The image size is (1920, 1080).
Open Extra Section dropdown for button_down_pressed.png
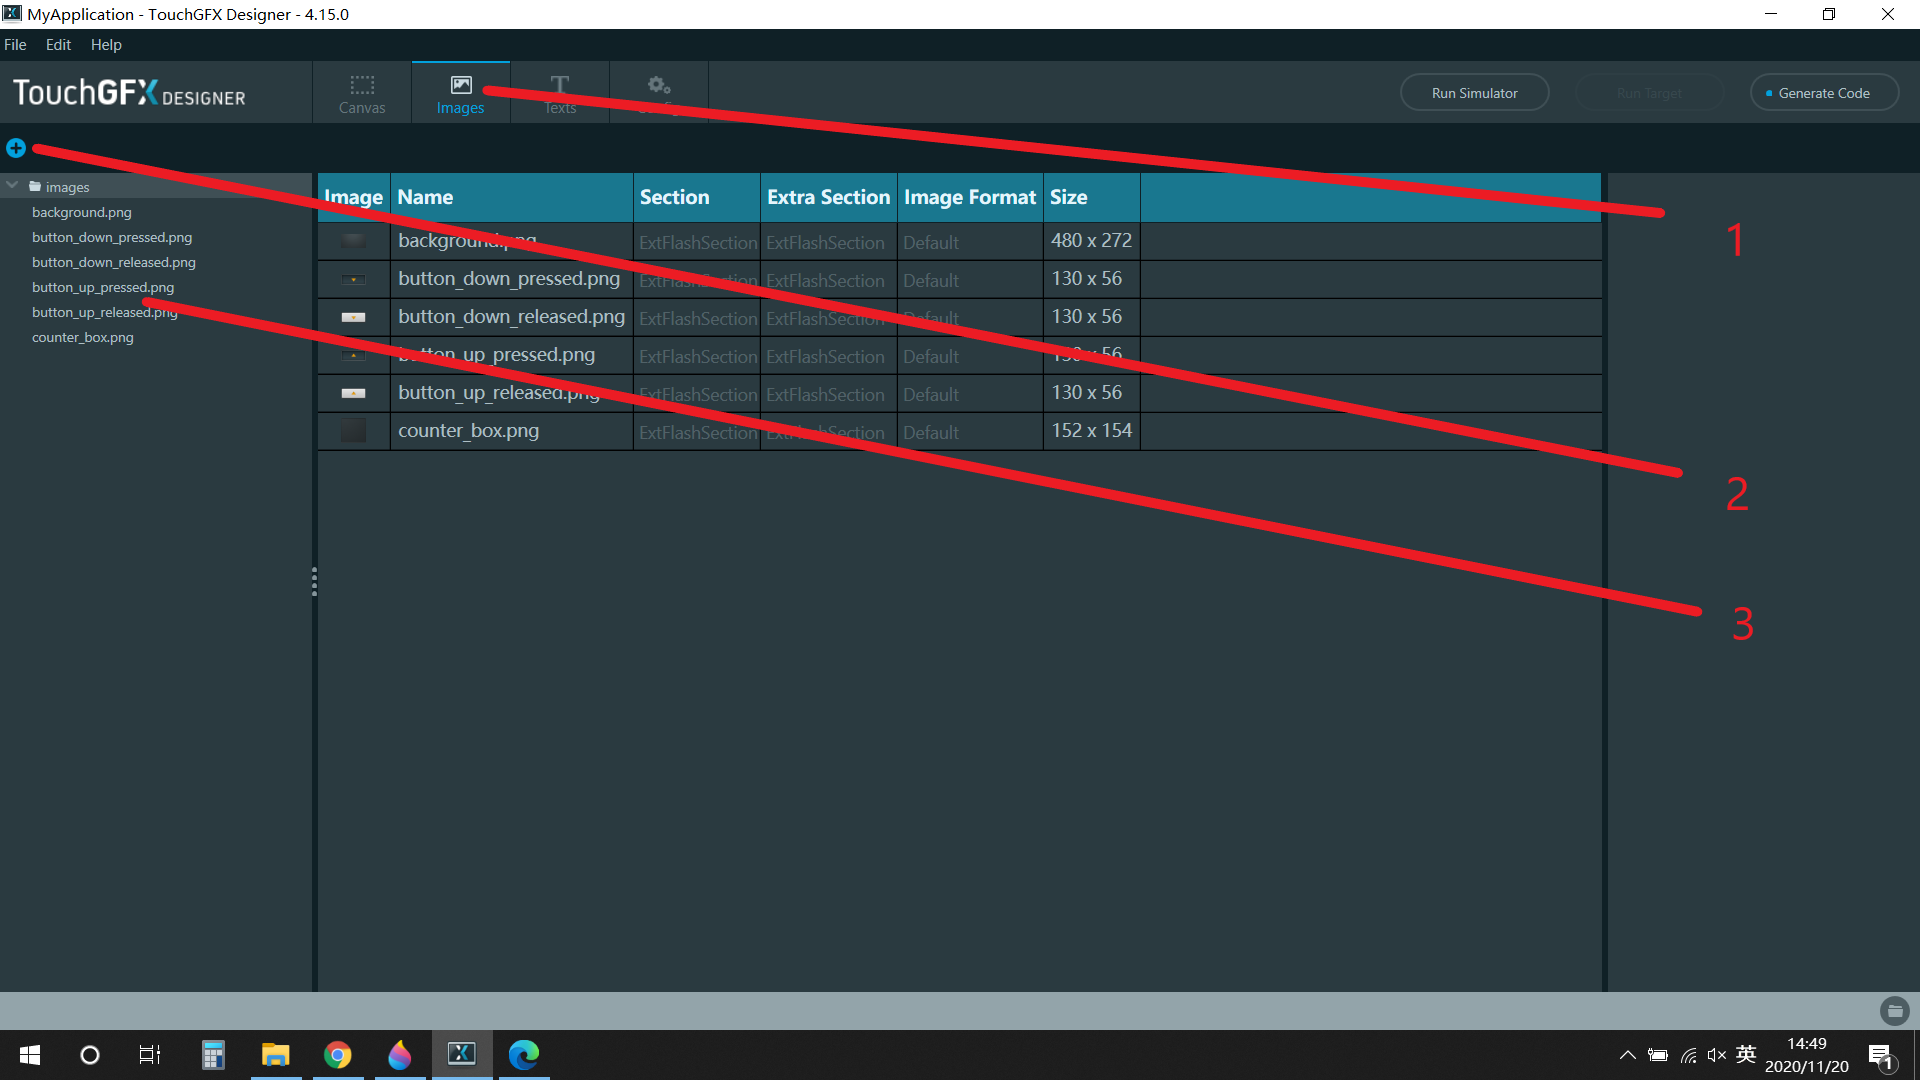(826, 280)
